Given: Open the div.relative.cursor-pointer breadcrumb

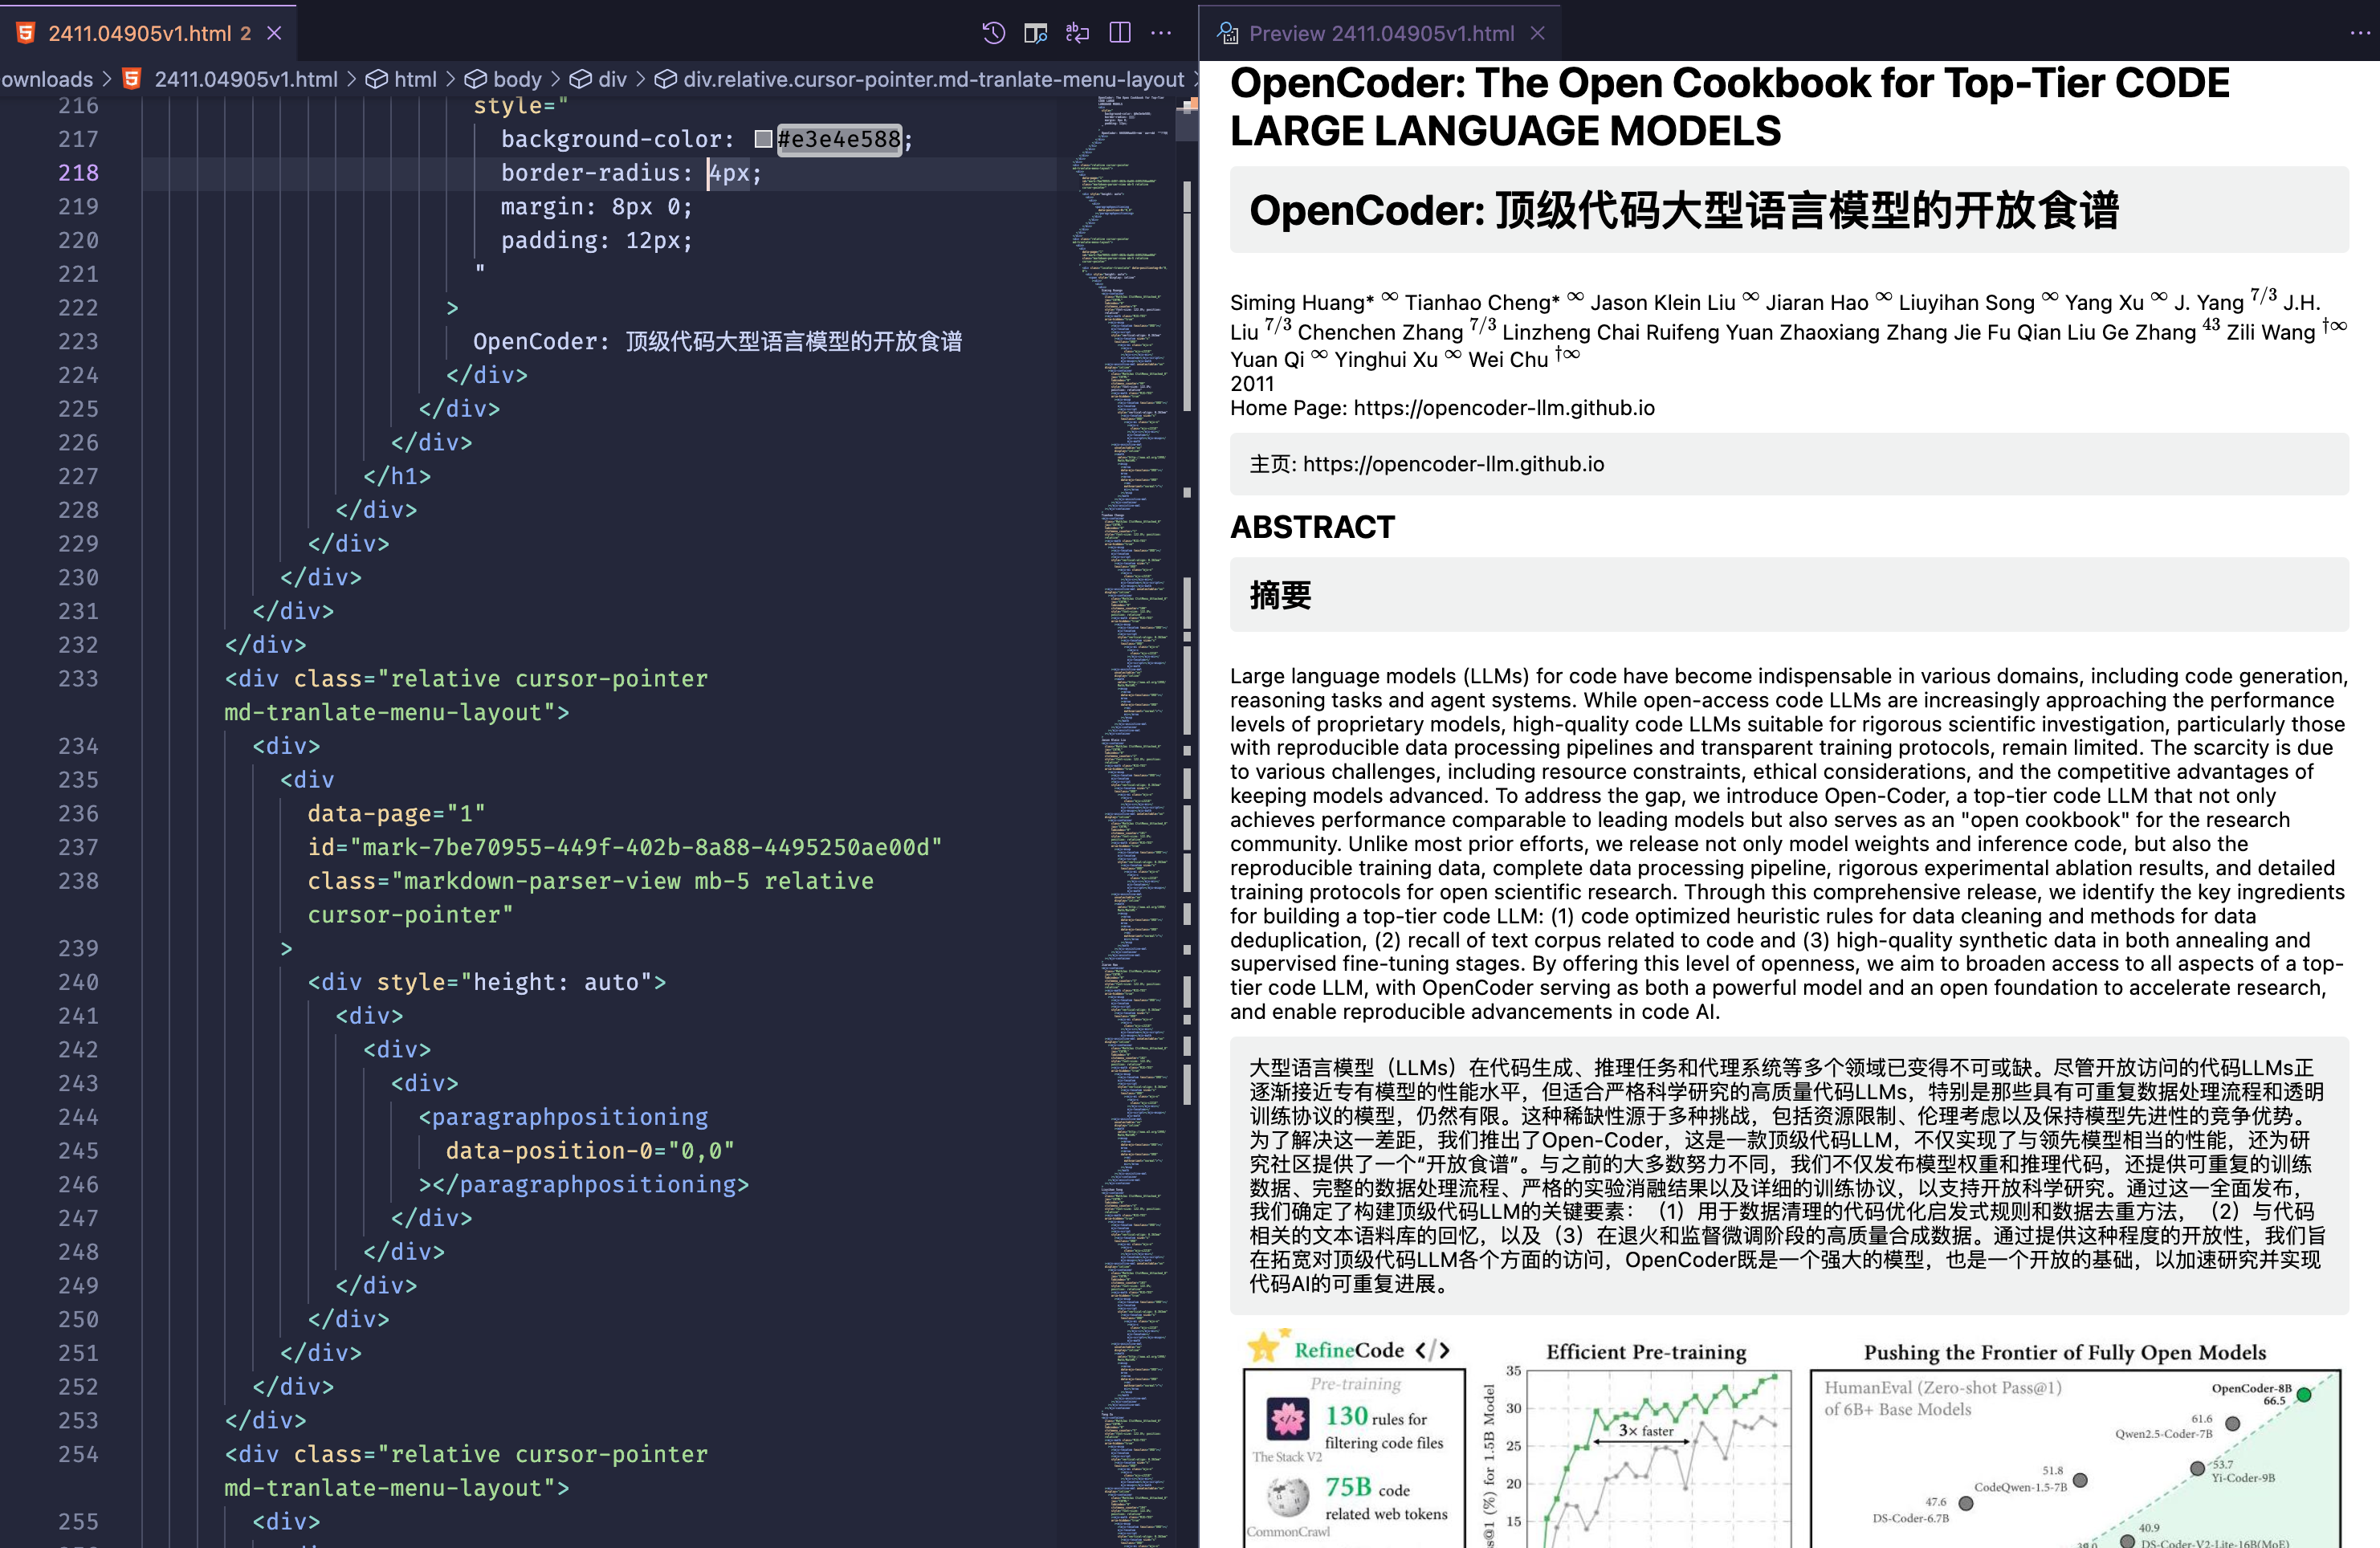Looking at the screenshot, I should click(933, 79).
